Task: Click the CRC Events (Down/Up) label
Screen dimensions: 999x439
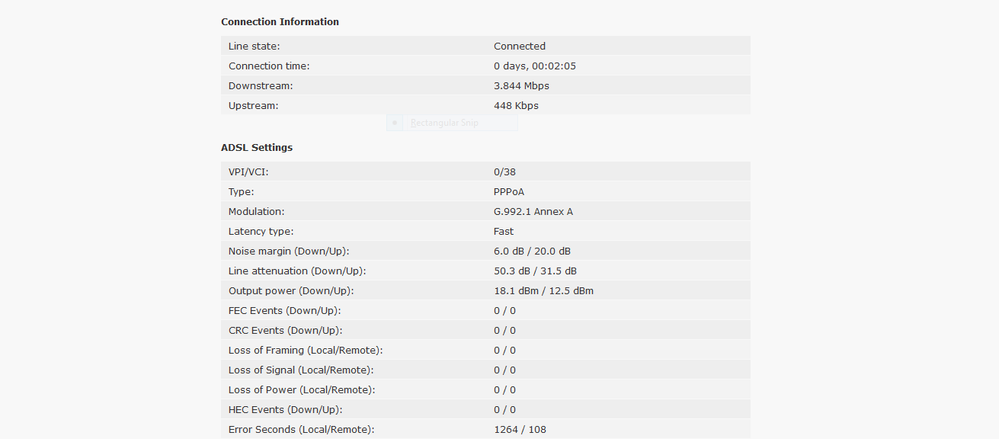Action: 285,331
